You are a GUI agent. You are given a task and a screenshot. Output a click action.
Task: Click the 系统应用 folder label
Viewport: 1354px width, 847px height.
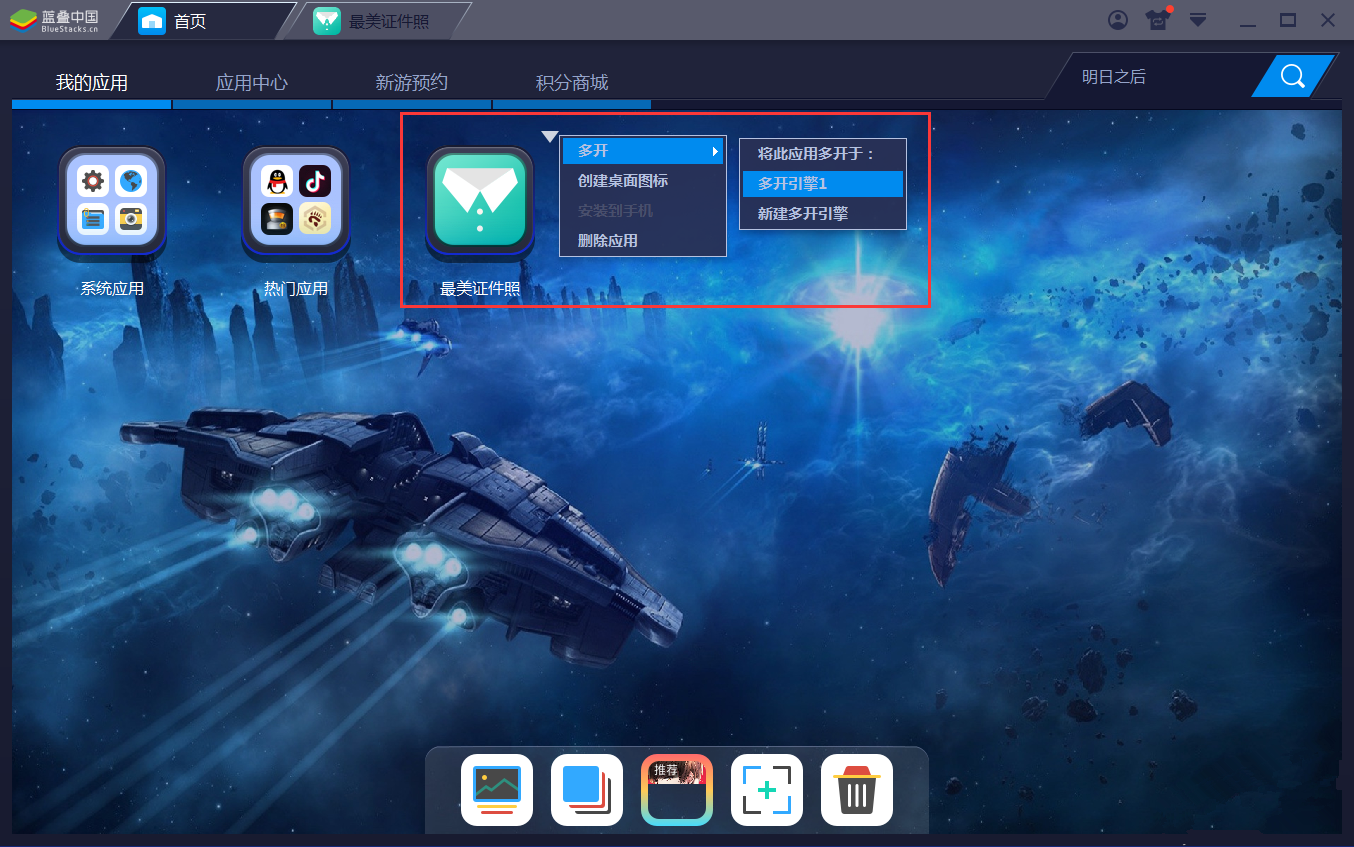[x=112, y=289]
